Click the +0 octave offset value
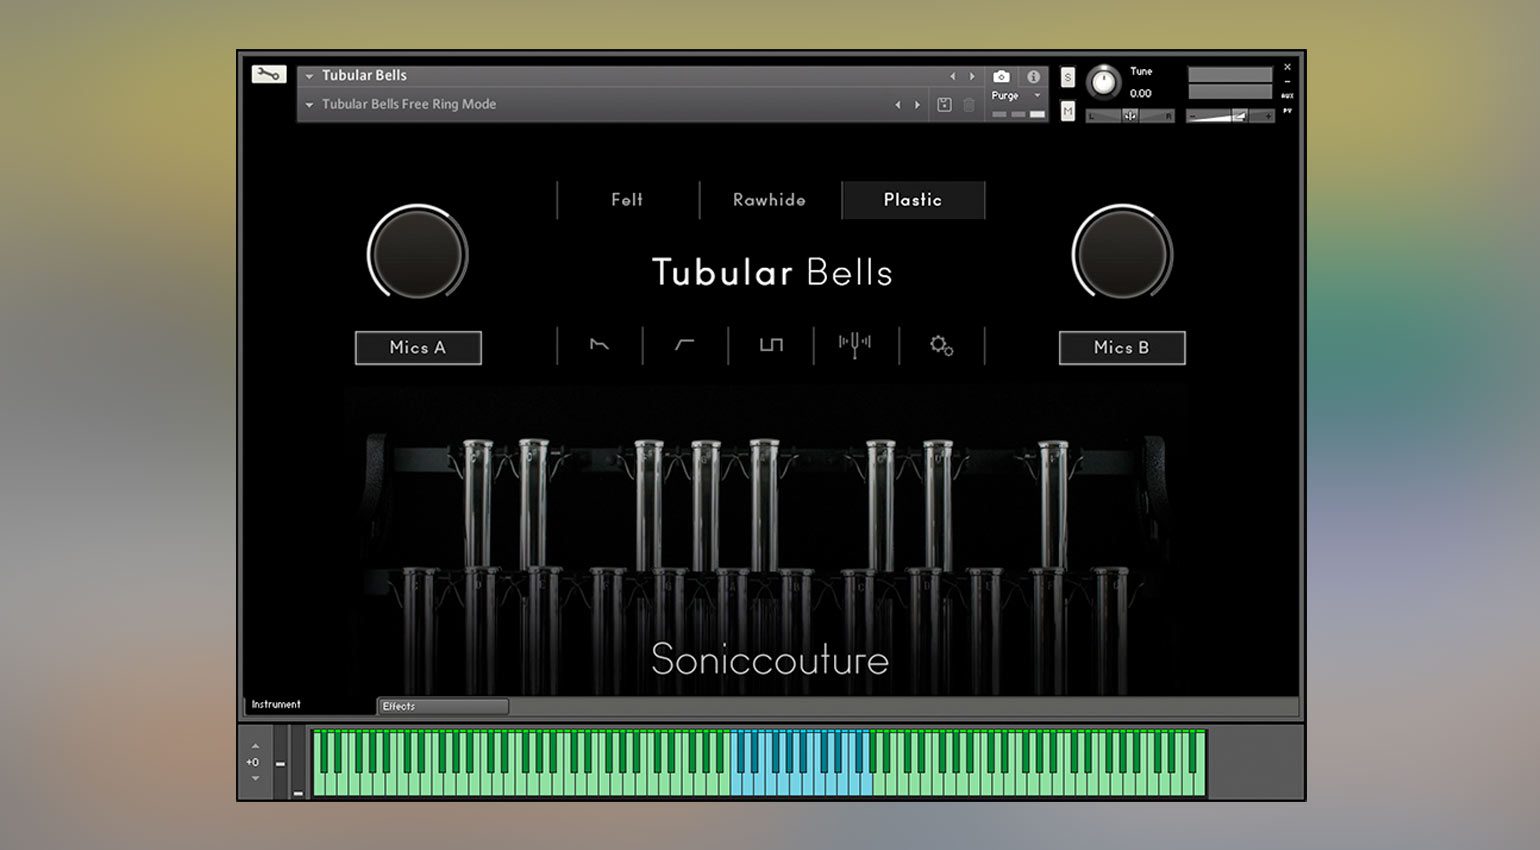 coord(253,762)
